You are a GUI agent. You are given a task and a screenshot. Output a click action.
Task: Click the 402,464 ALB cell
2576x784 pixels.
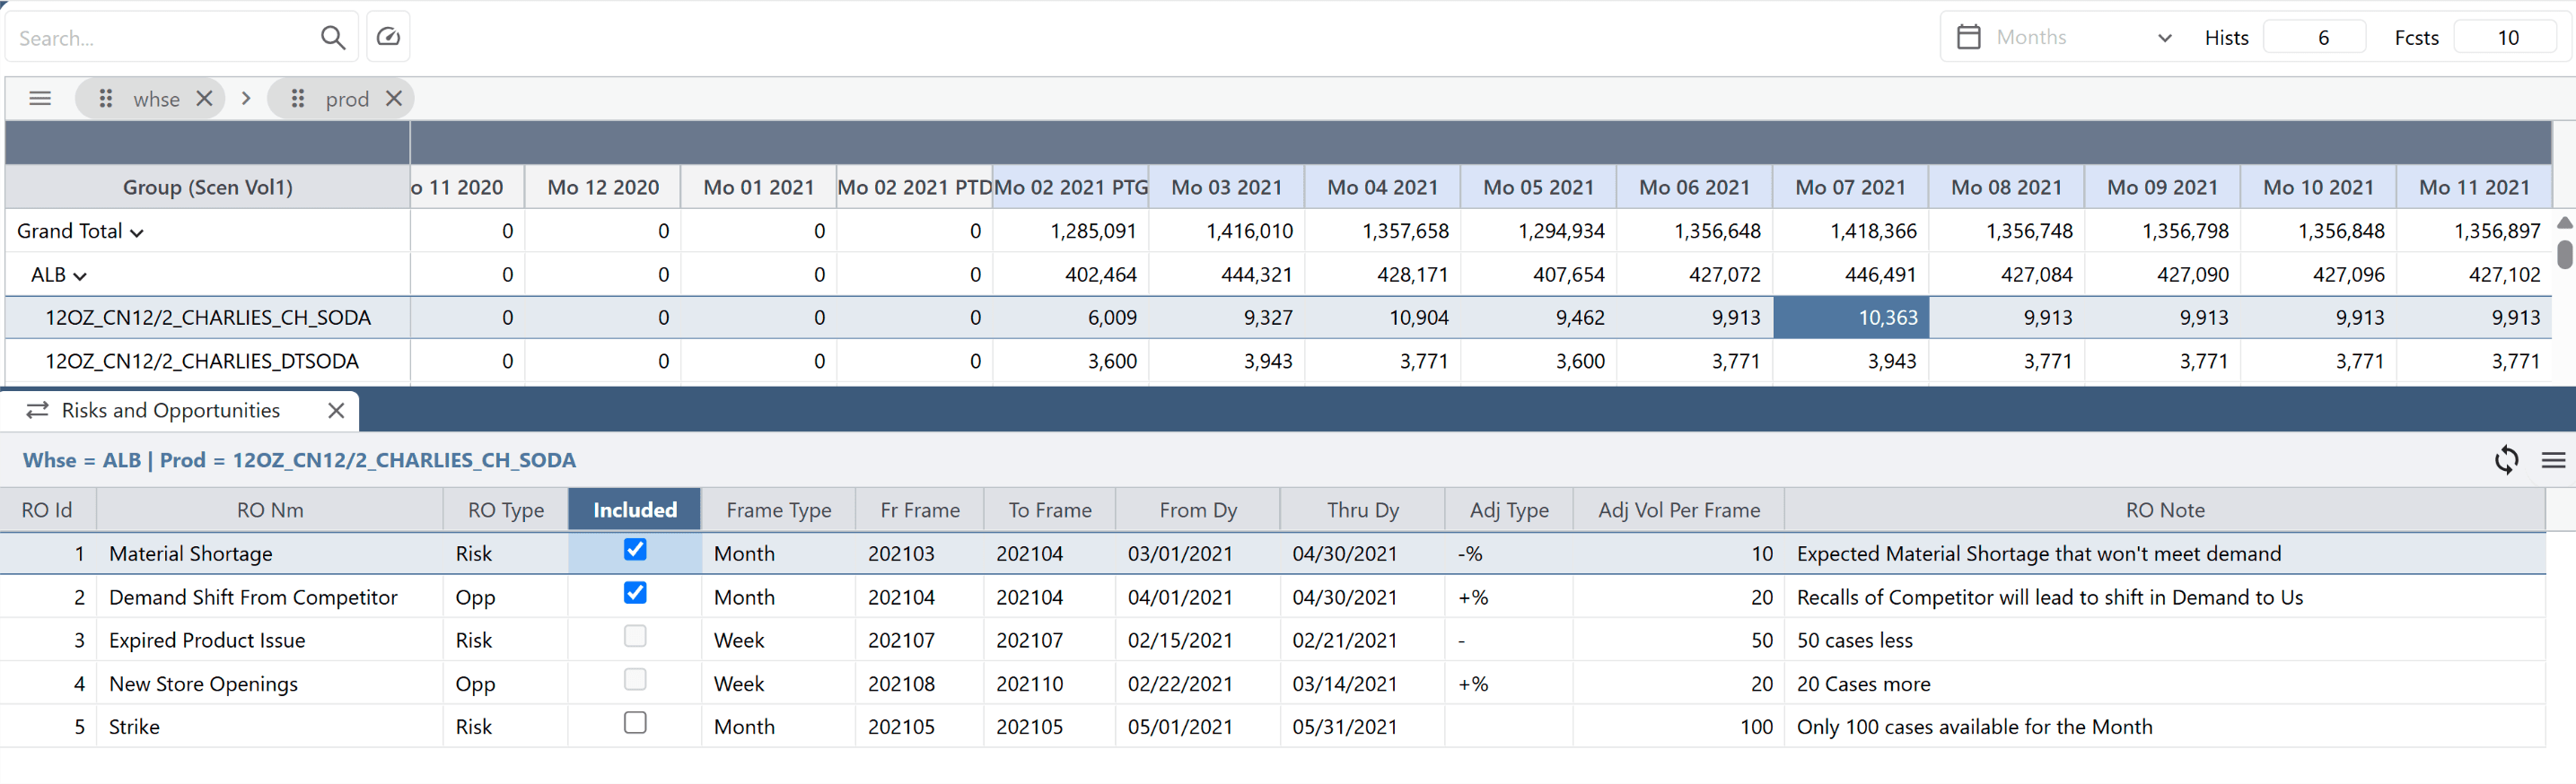1071,275
